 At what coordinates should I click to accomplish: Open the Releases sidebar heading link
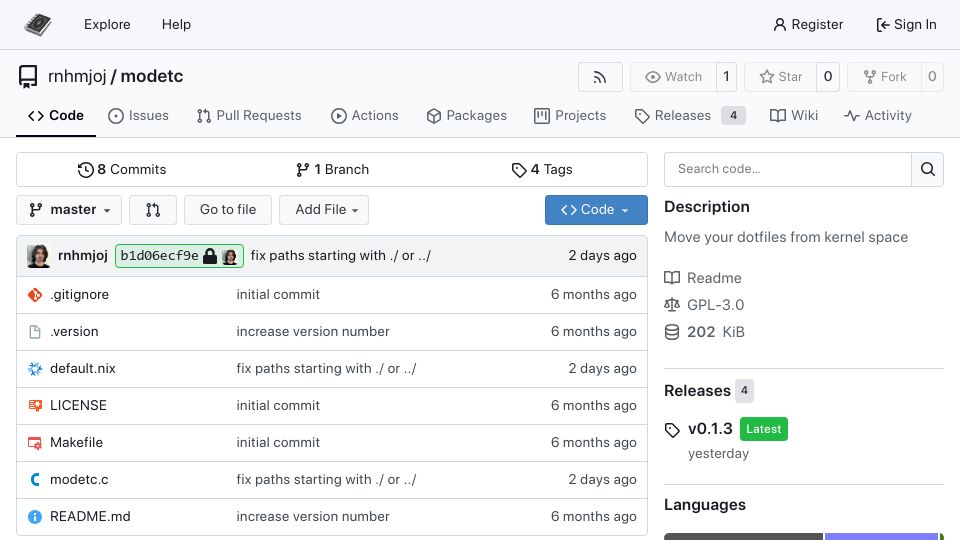(697, 391)
